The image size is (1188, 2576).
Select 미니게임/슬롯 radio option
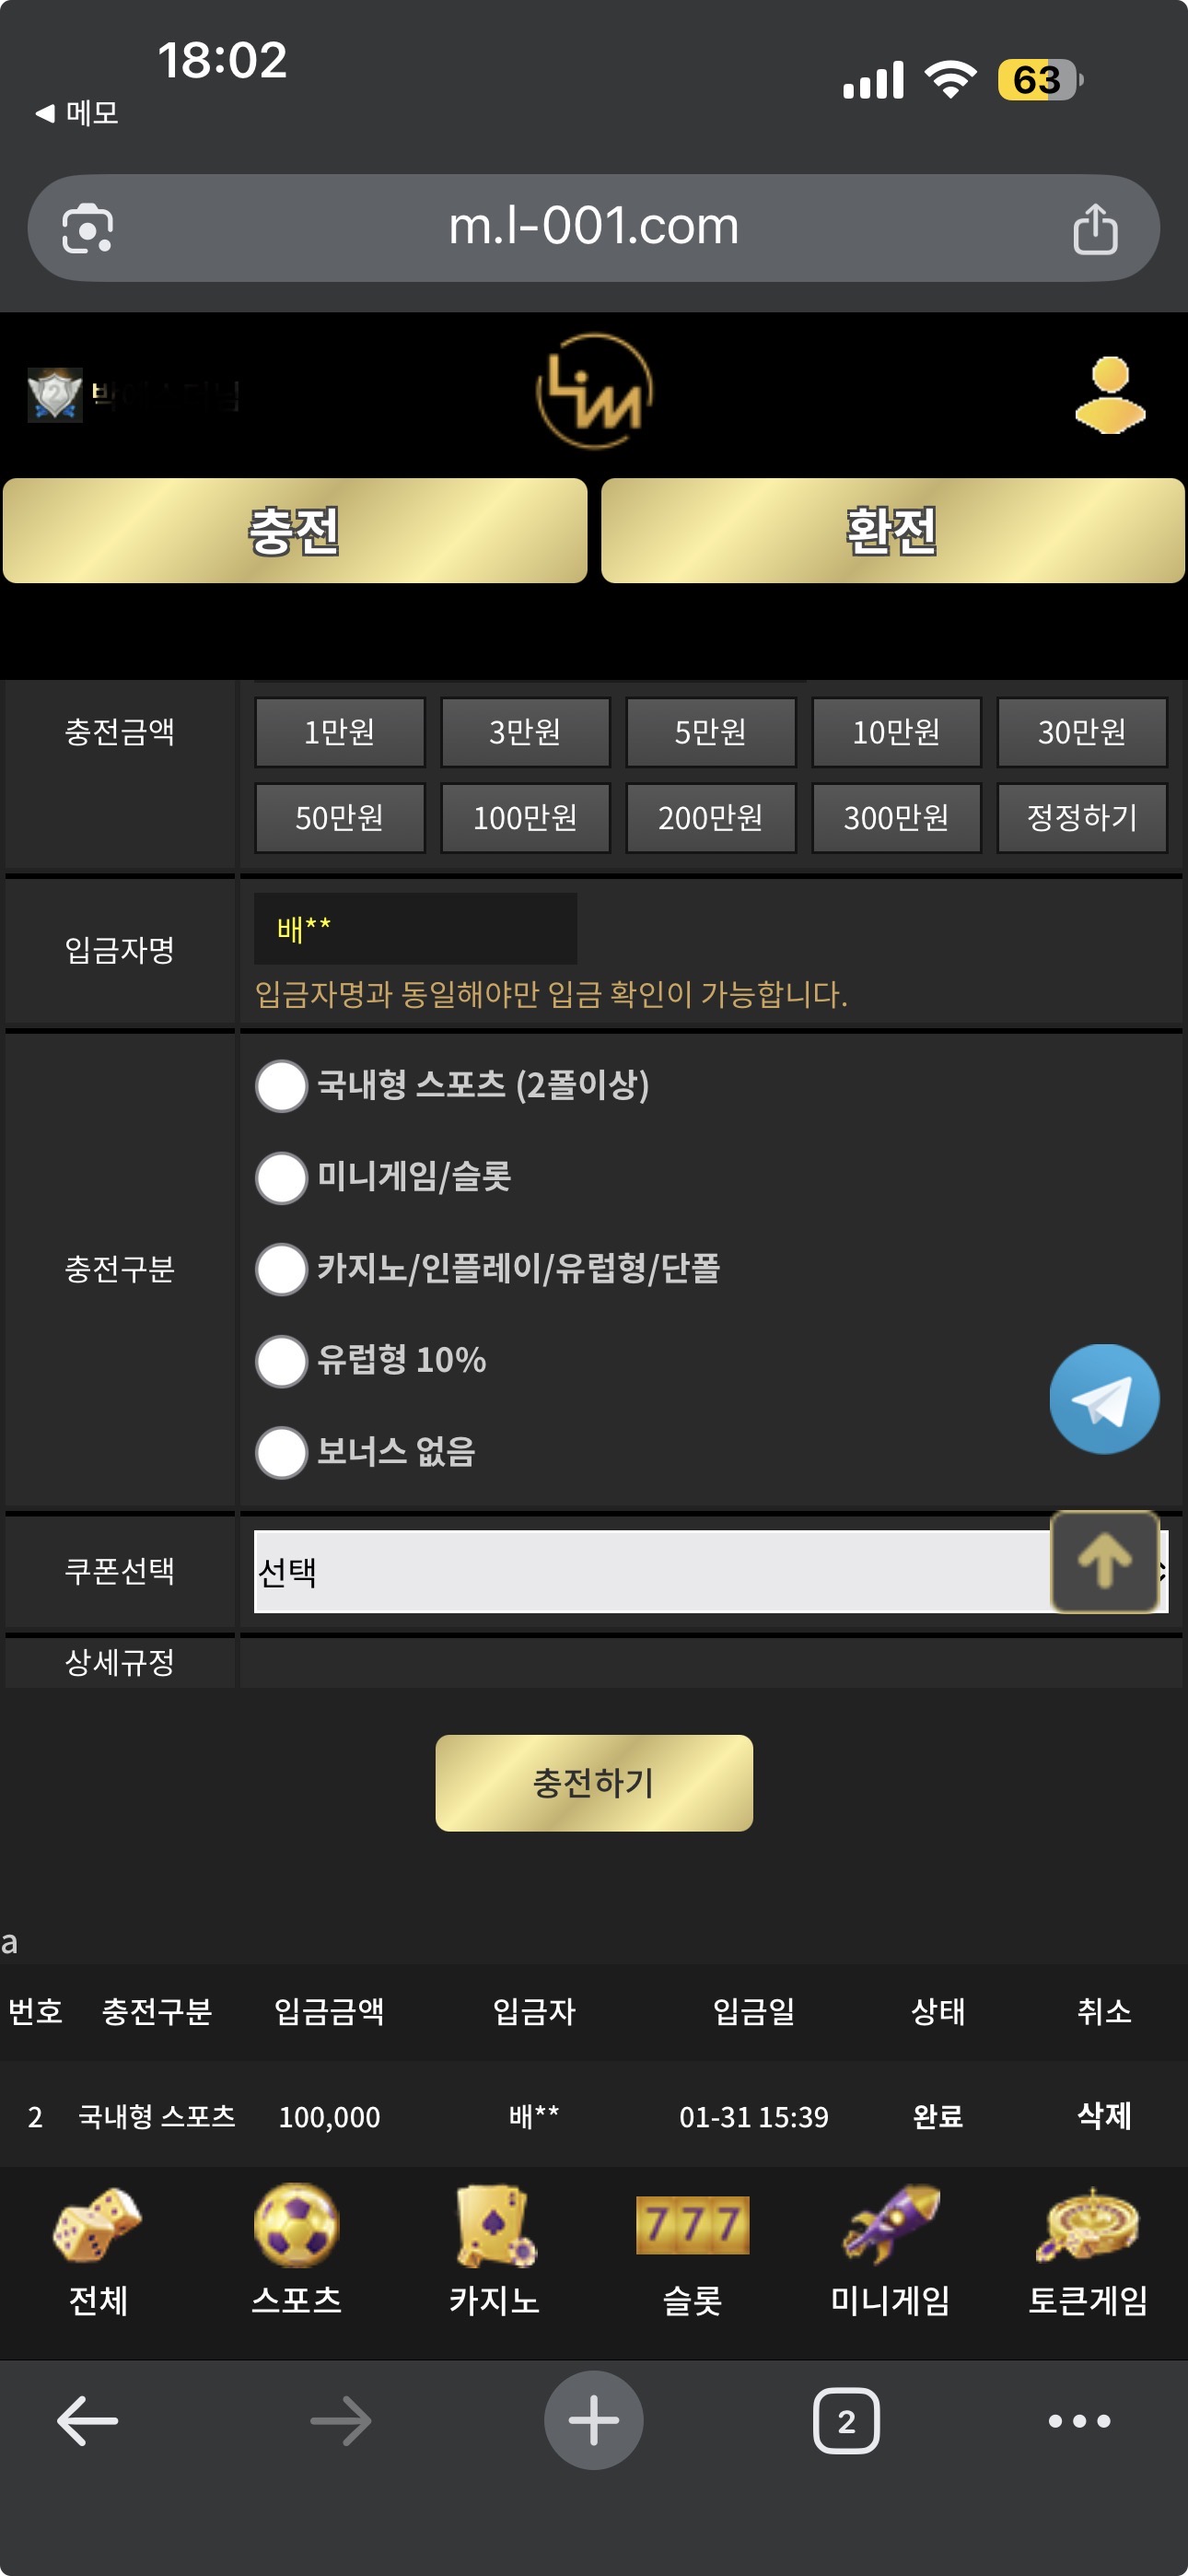pos(281,1178)
